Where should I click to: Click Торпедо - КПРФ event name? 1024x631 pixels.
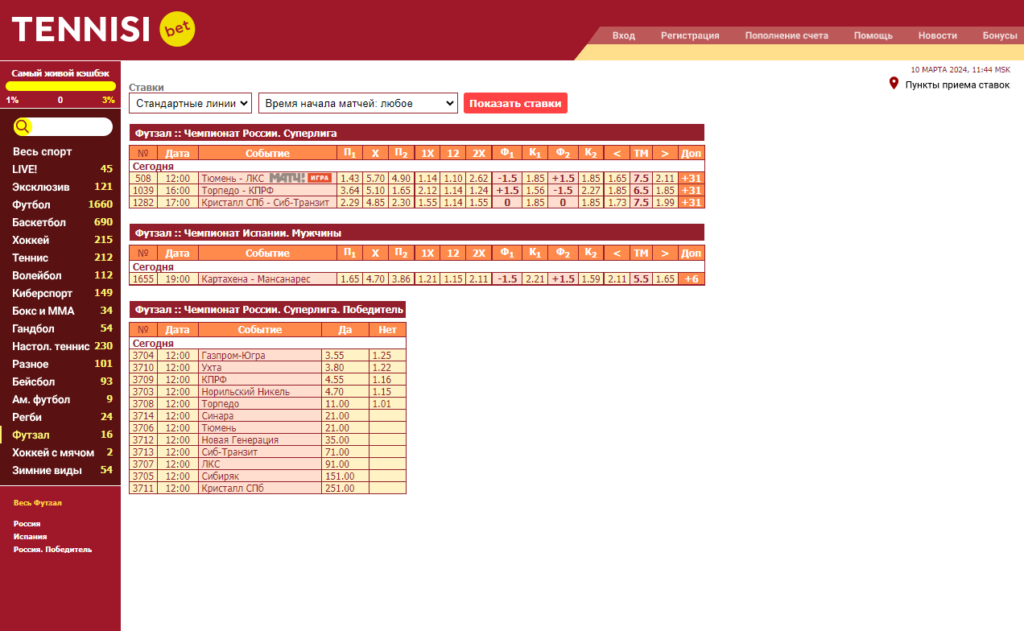tap(238, 191)
